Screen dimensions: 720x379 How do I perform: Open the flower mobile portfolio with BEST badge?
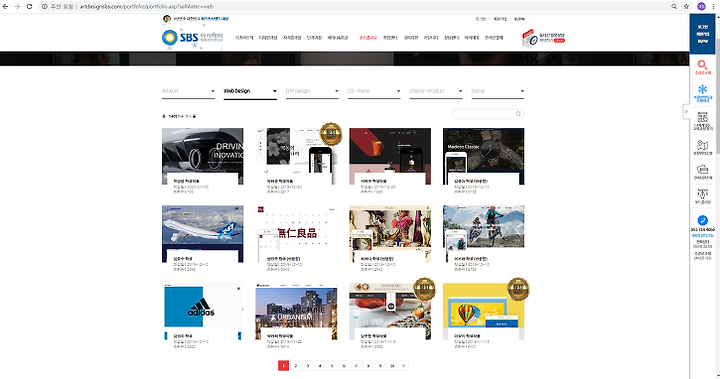(x=296, y=156)
